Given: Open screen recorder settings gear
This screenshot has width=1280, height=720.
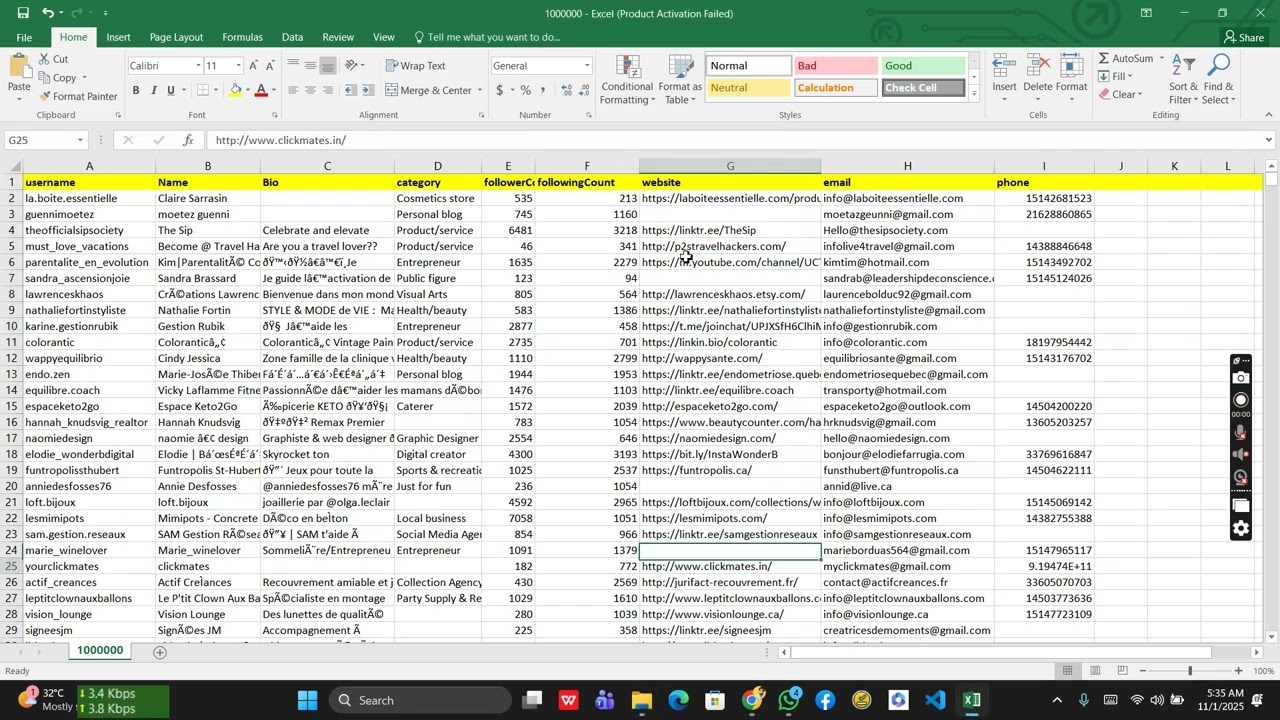Looking at the screenshot, I should click(1241, 528).
